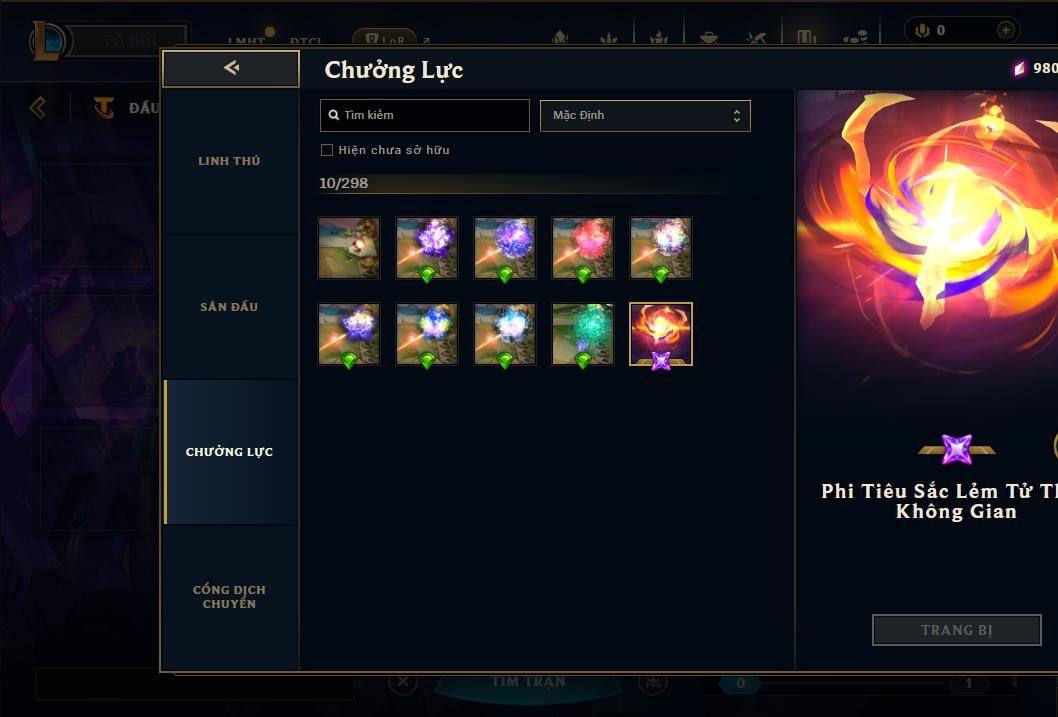Image resolution: width=1058 pixels, height=717 pixels.
Task: Click the purple star rarity emblem
Action: click(957, 449)
